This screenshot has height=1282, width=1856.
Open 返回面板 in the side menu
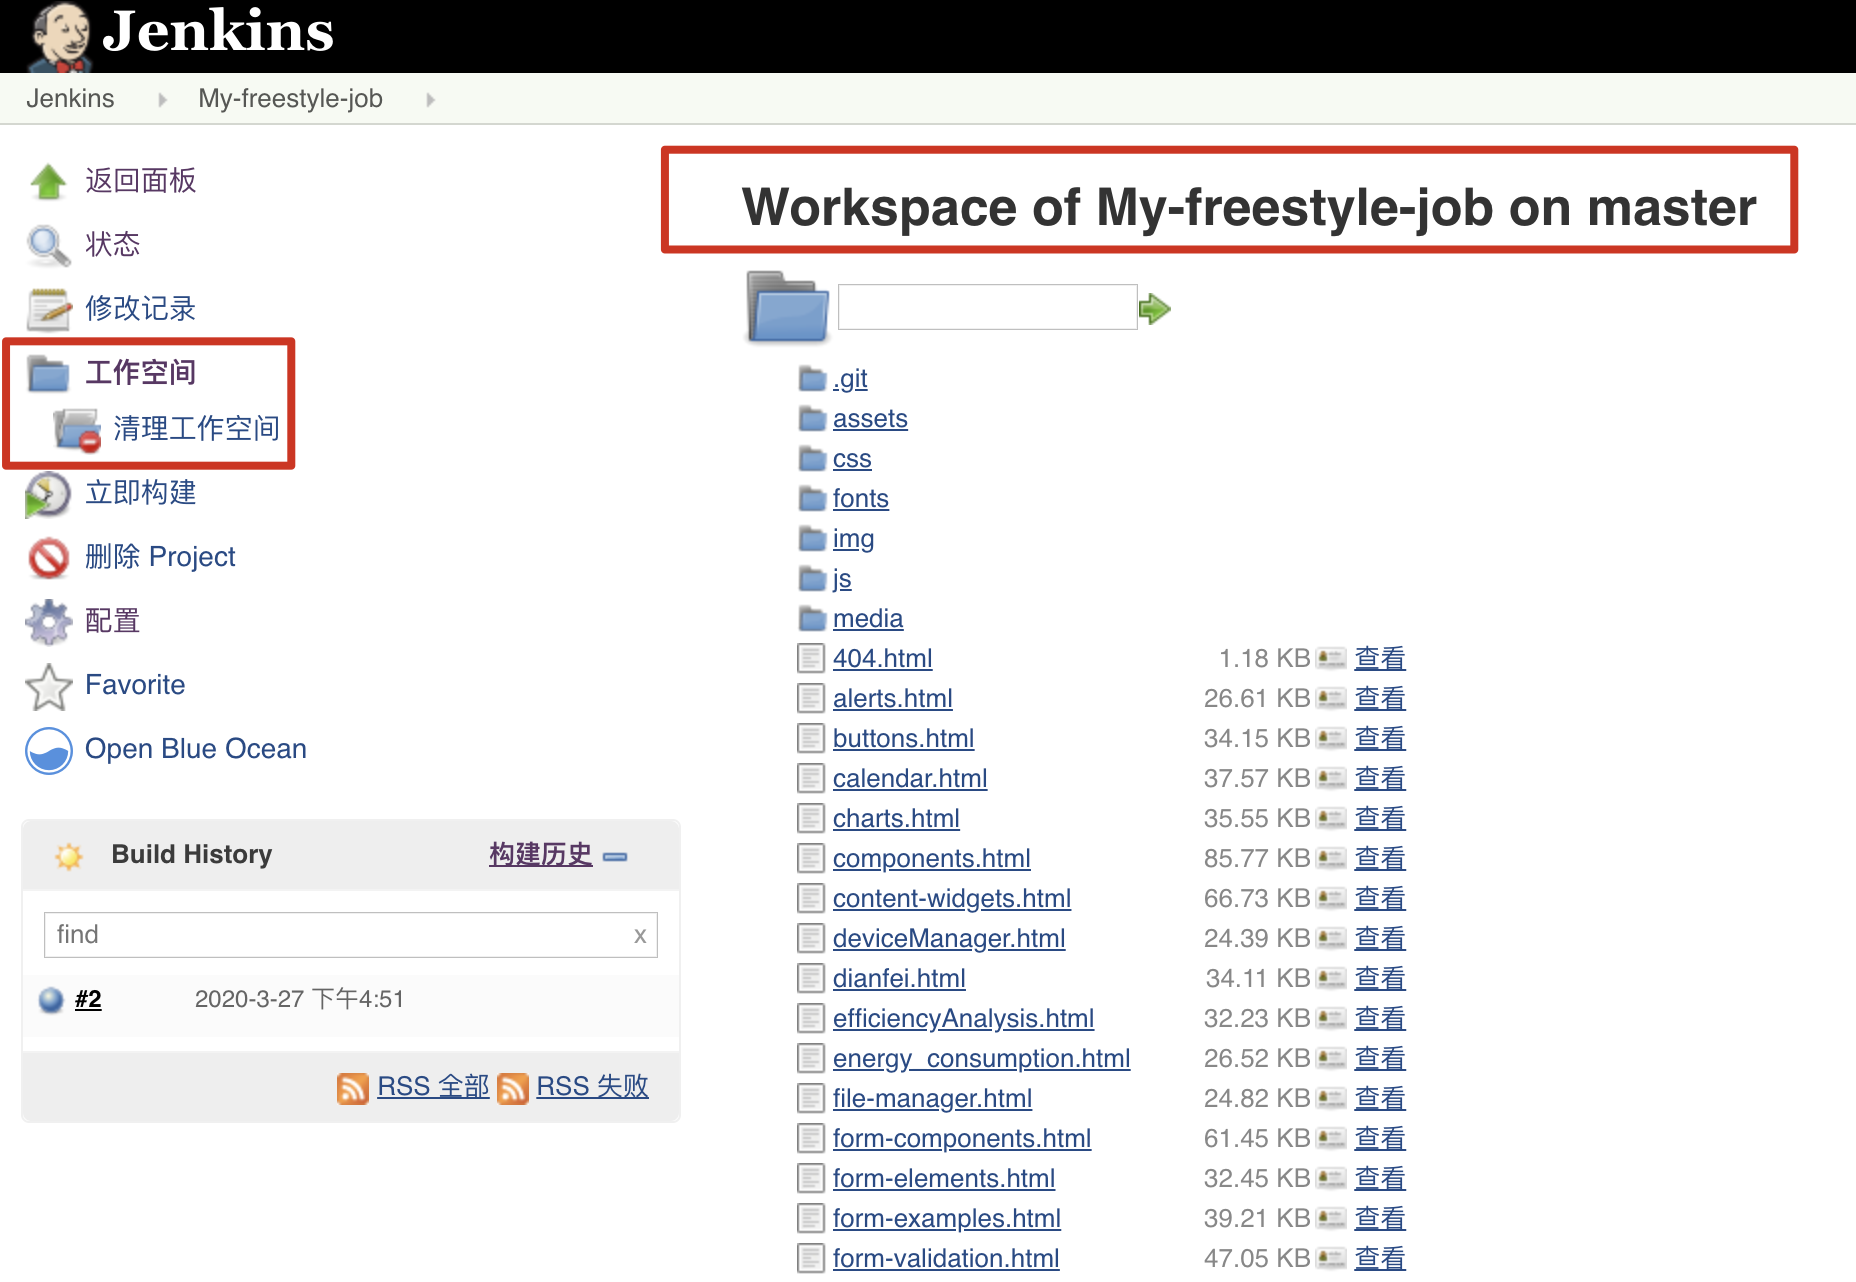141,181
